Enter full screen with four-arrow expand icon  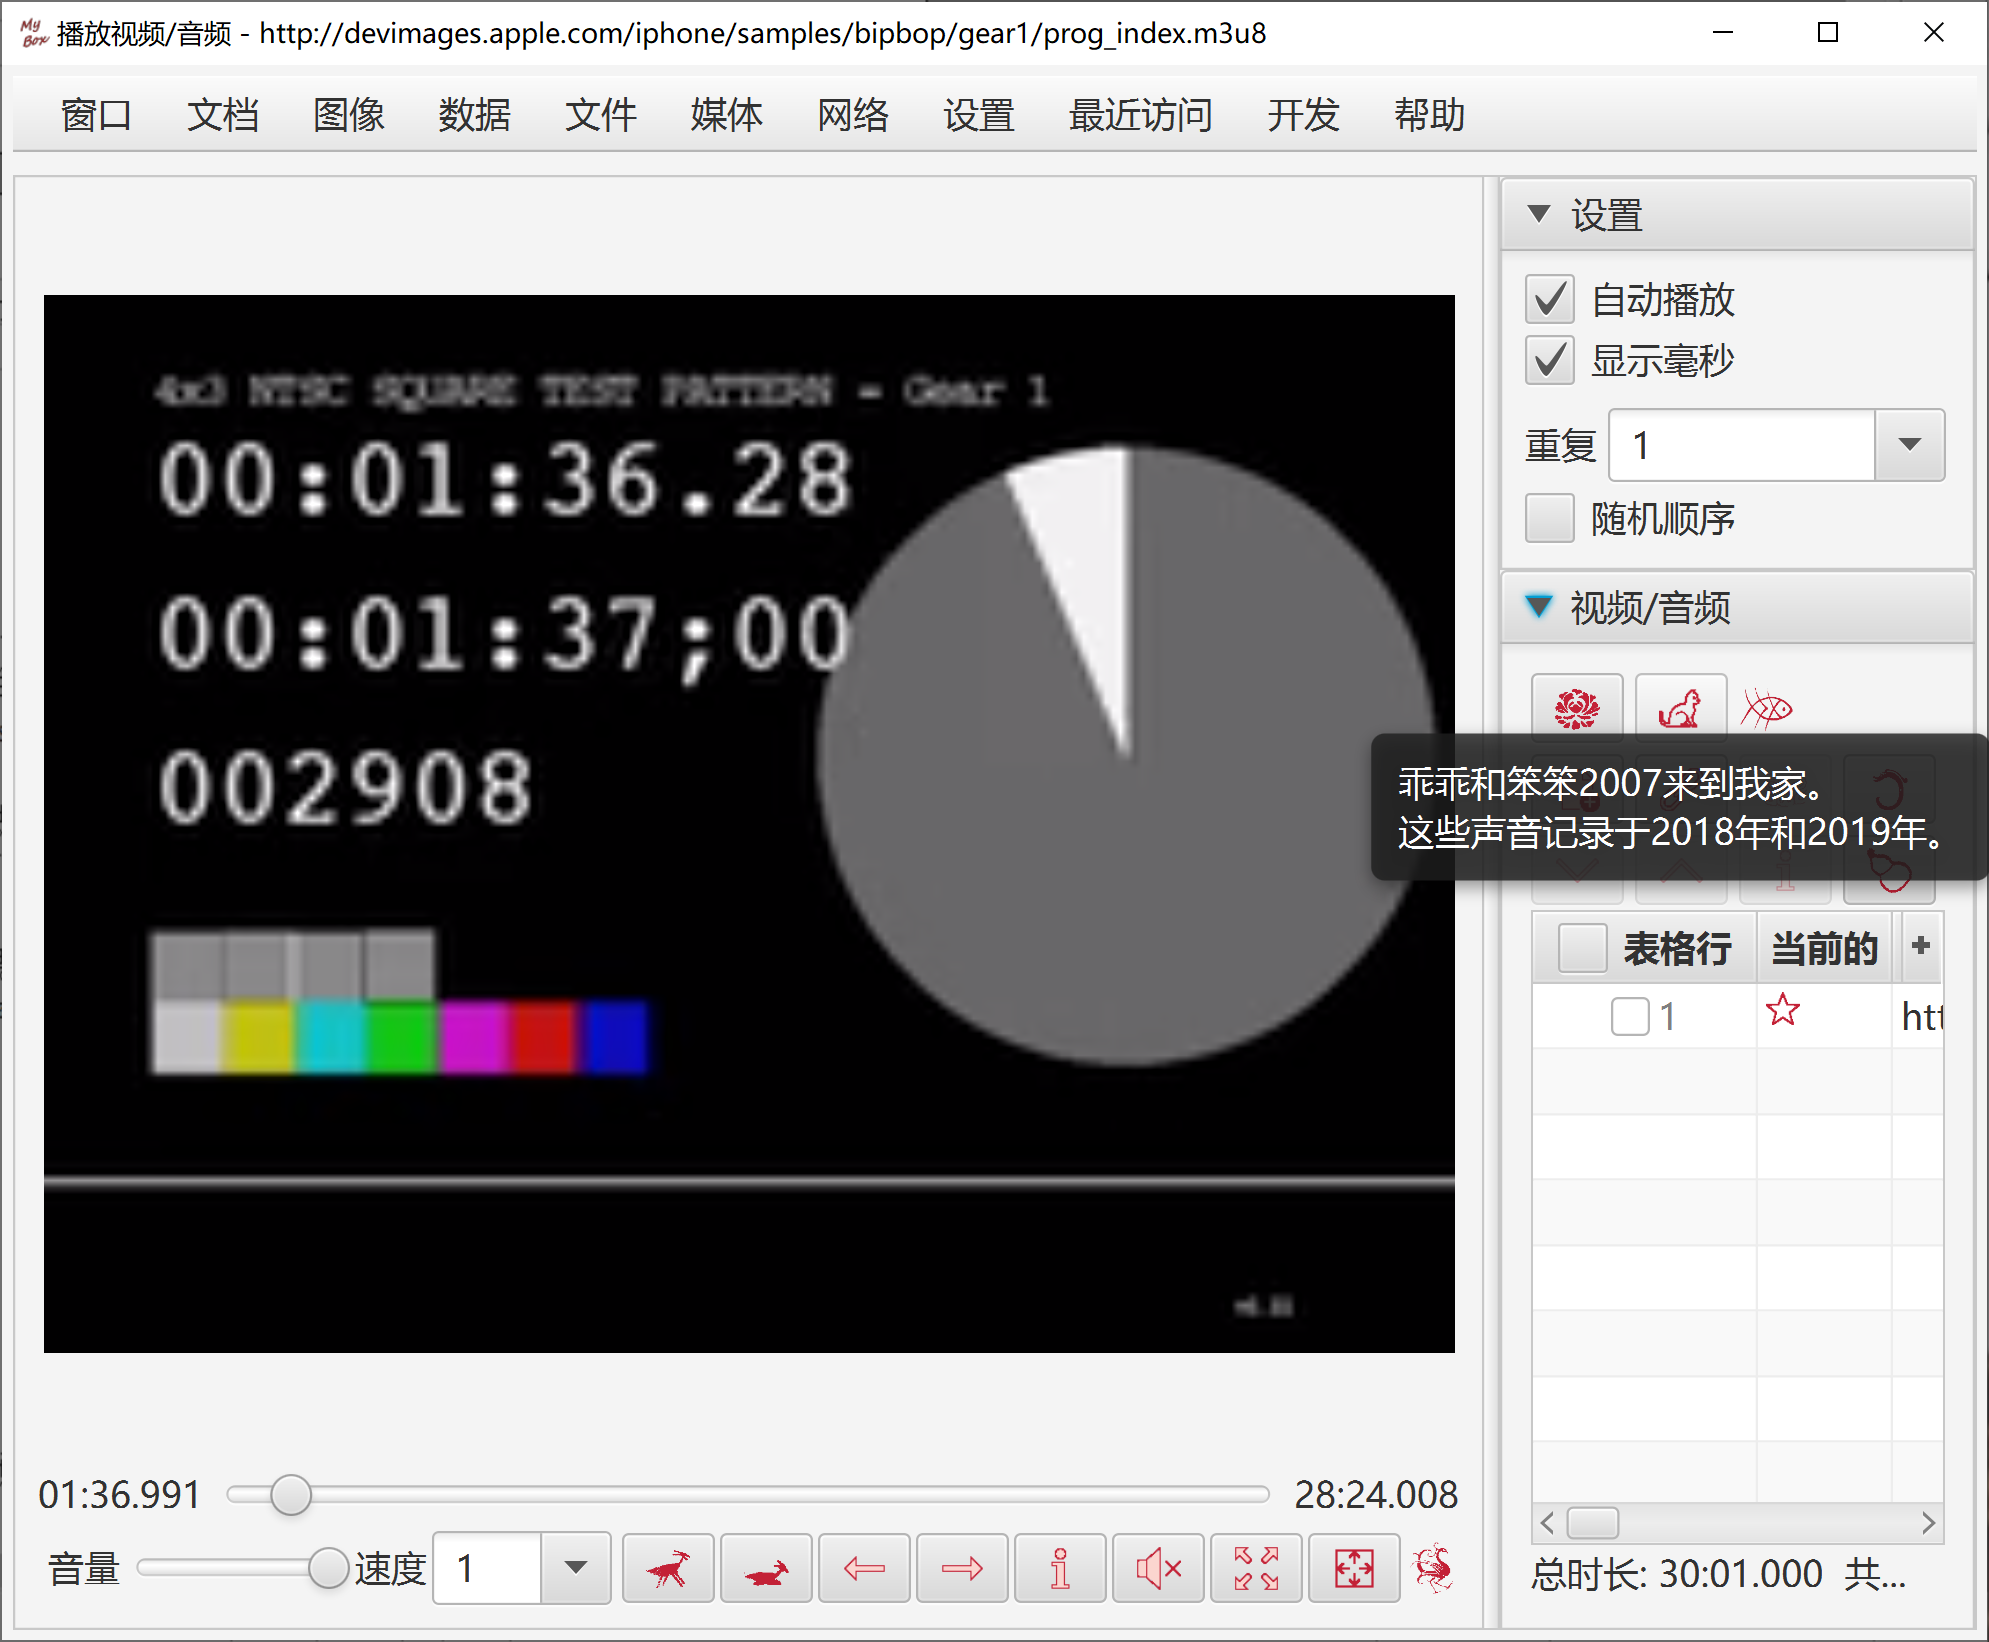coord(1256,1568)
